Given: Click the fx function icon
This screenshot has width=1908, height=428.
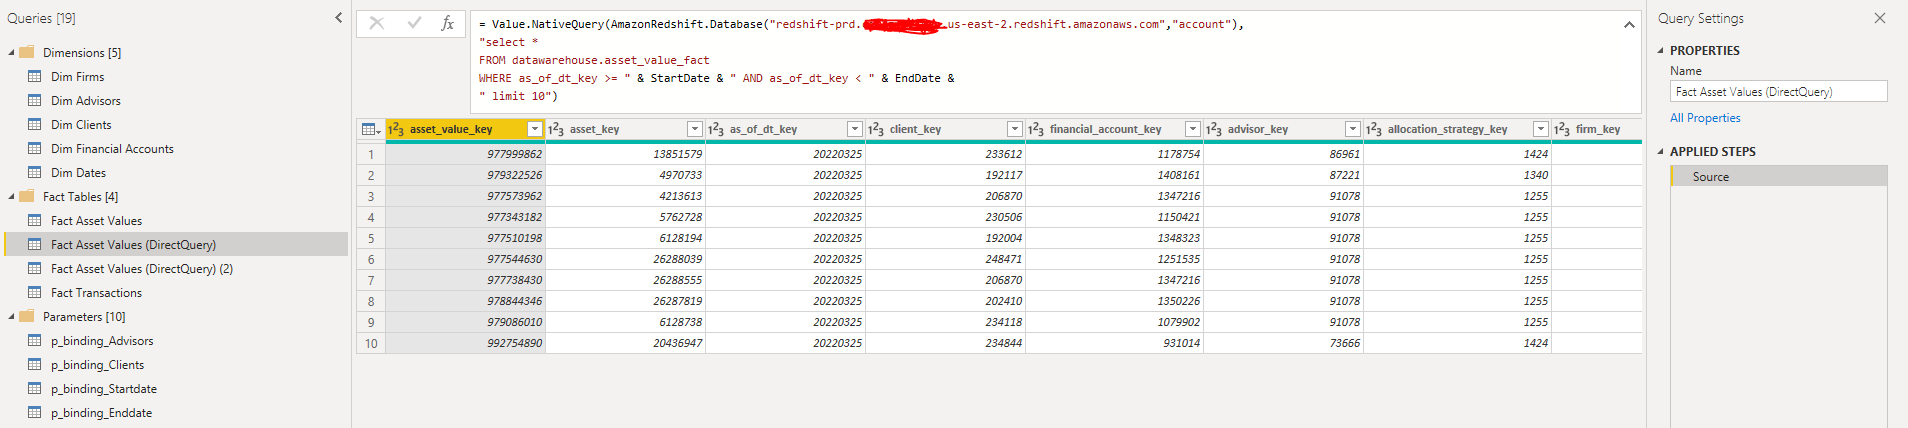Looking at the screenshot, I should (x=448, y=23).
